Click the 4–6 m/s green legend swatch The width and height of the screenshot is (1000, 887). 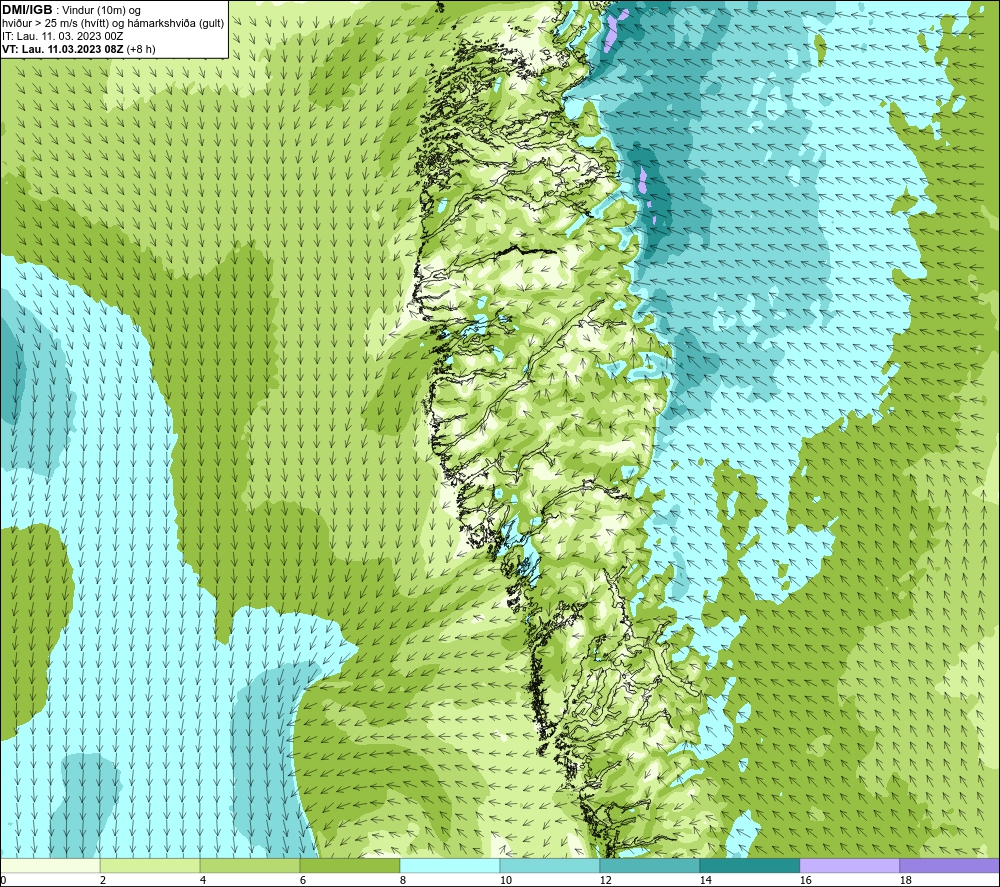[x=250, y=865]
